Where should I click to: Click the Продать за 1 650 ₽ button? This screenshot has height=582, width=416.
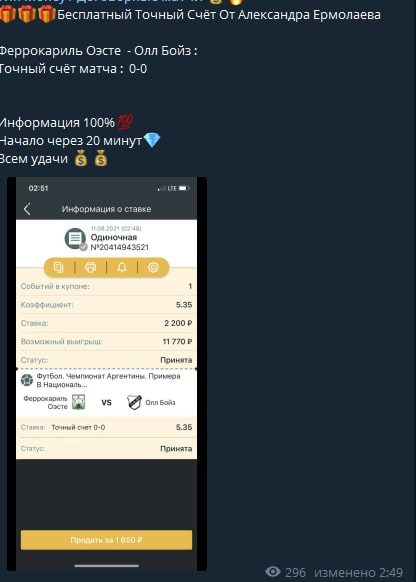tap(107, 540)
